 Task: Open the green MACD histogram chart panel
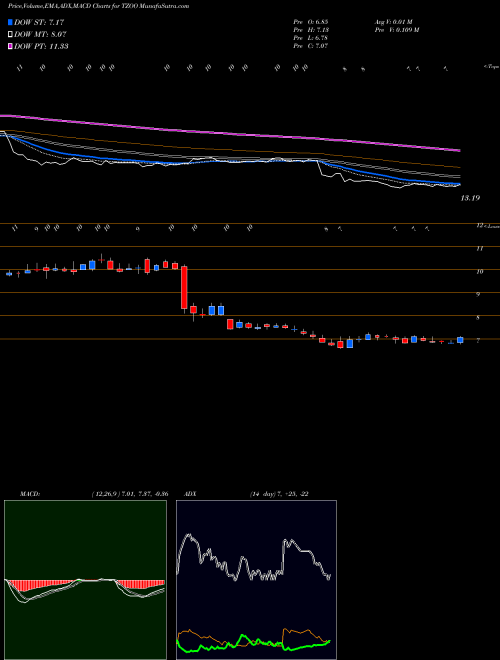85,580
